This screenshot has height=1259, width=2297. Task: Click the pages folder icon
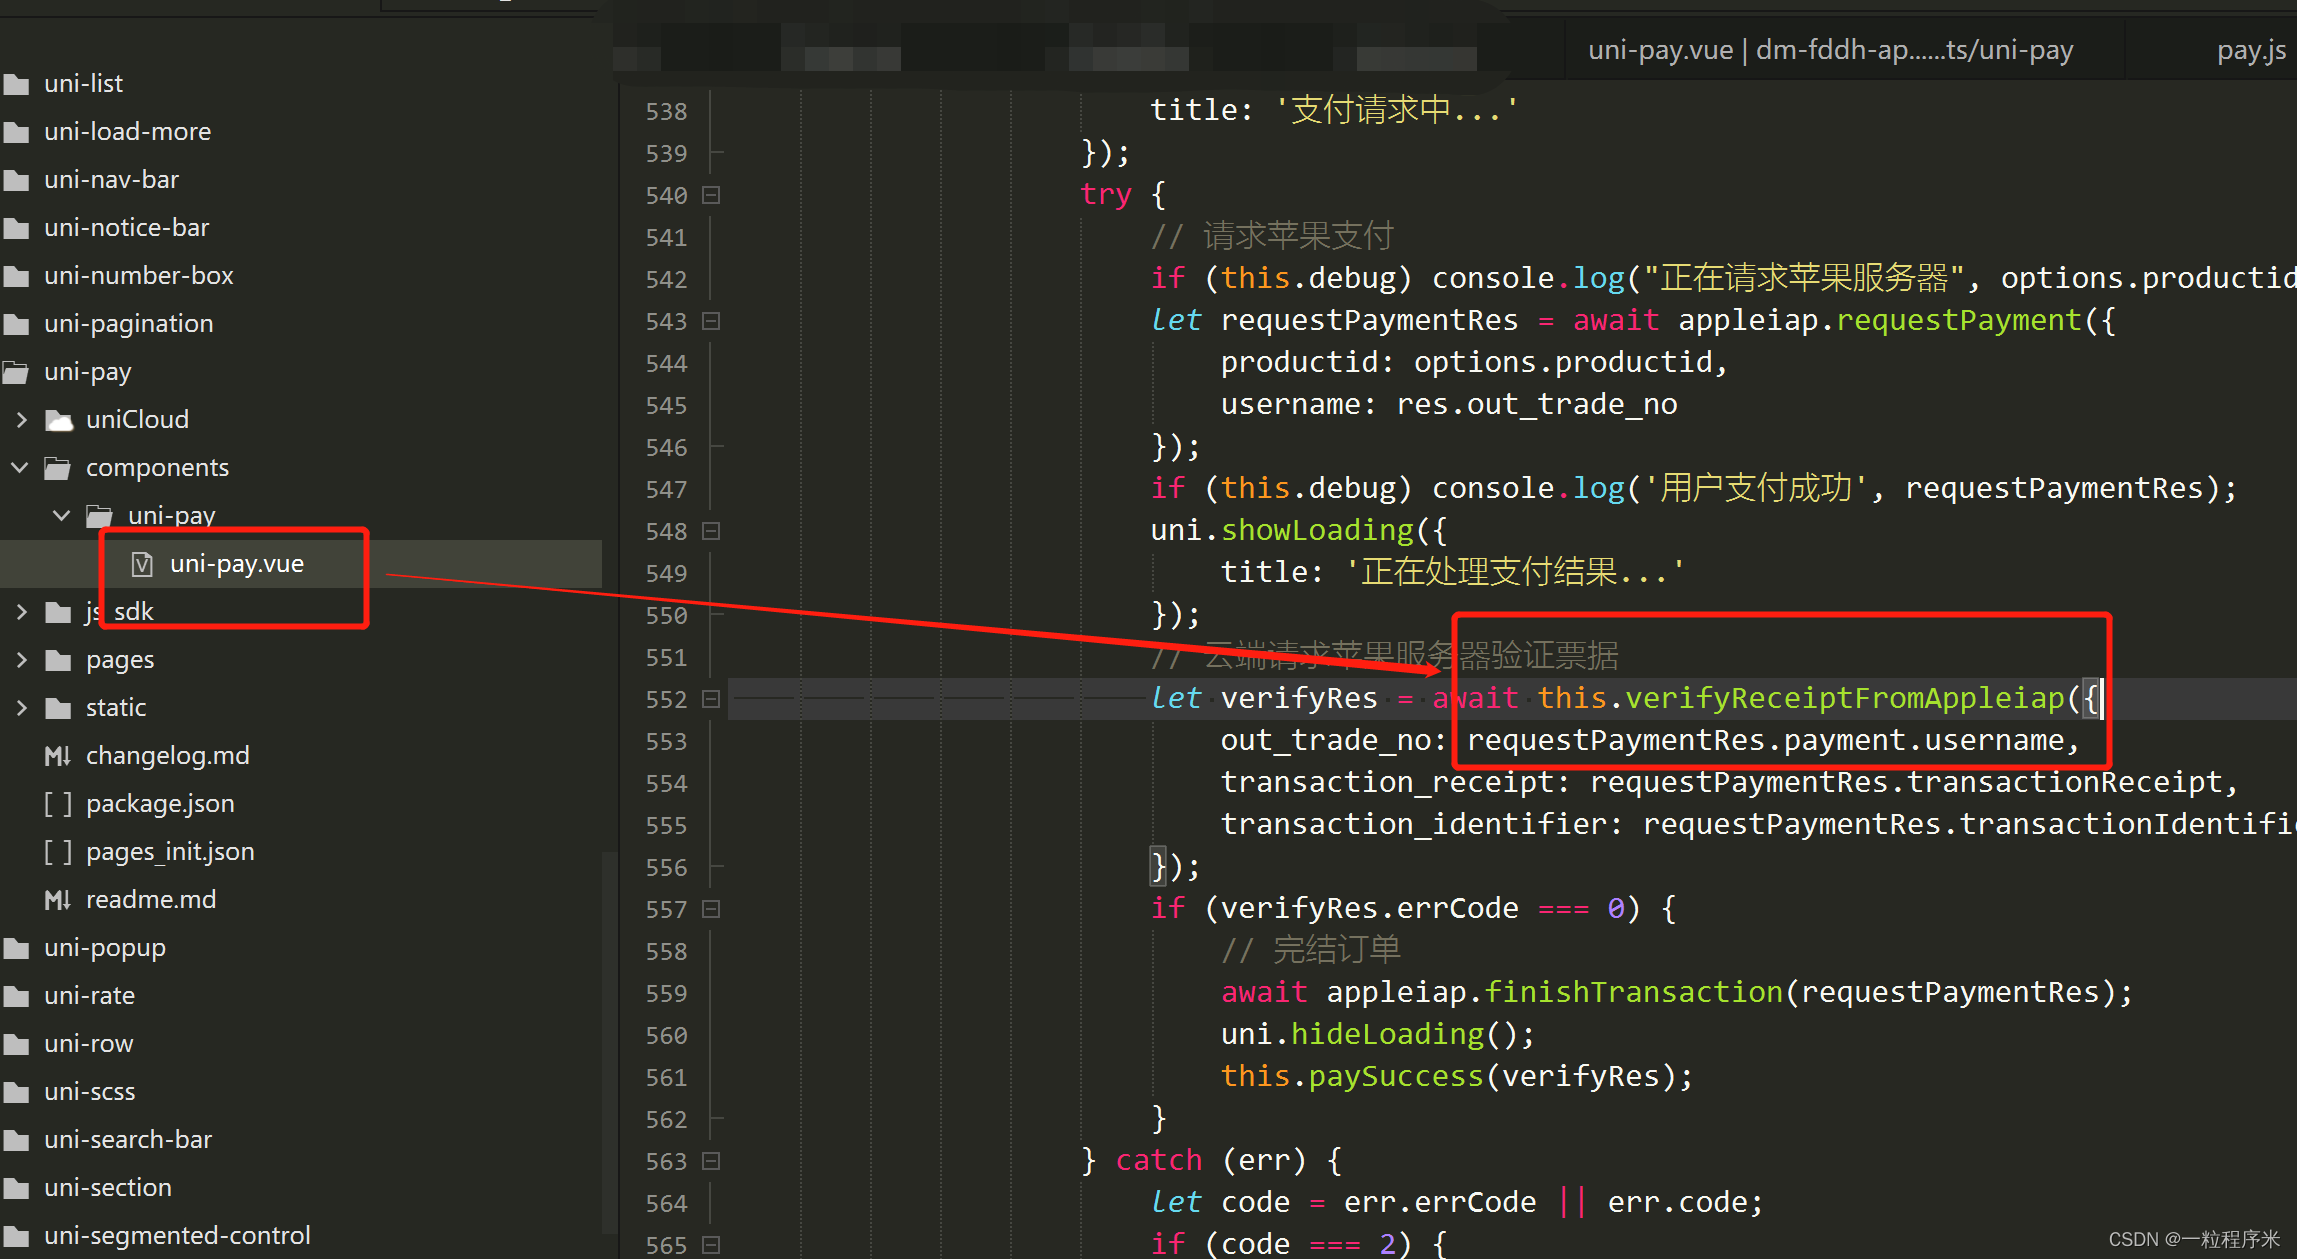[59, 660]
